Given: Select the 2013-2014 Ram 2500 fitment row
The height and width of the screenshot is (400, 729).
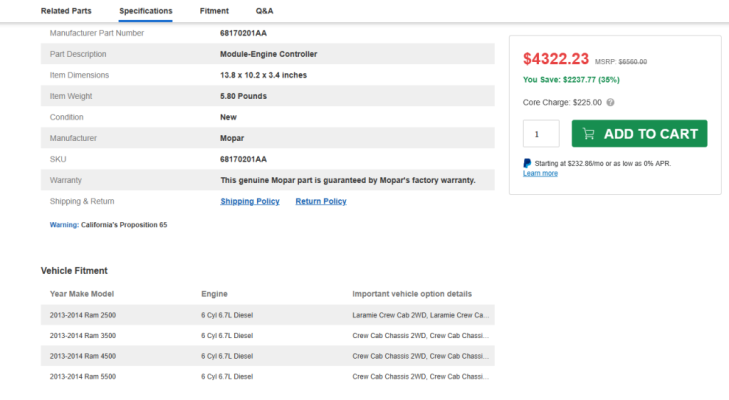Looking at the screenshot, I should click(267, 315).
